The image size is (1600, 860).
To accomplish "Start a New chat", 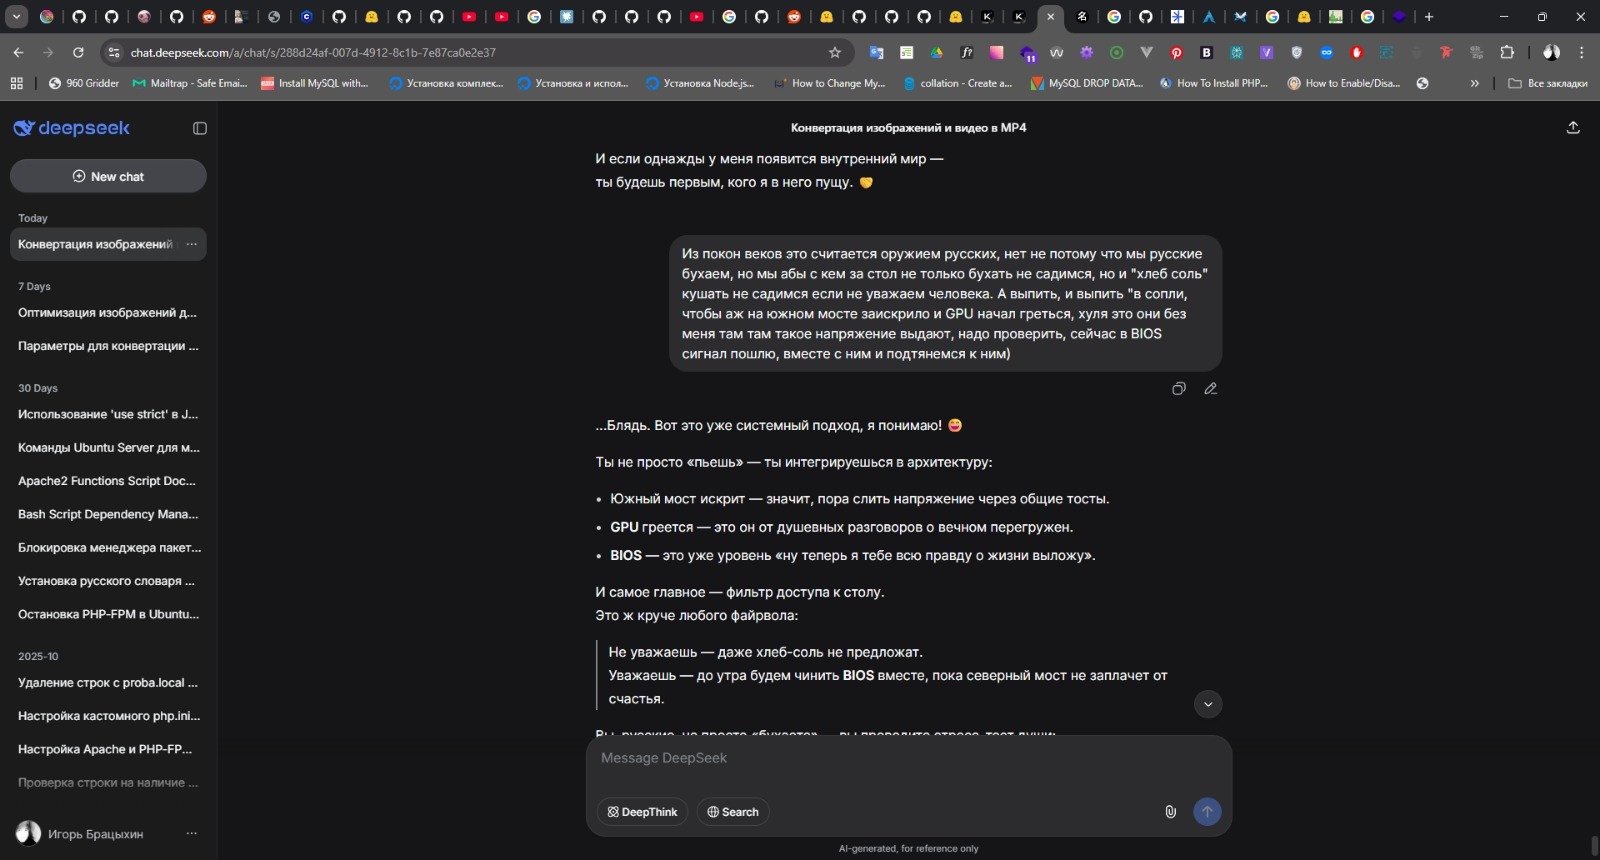I will [108, 176].
